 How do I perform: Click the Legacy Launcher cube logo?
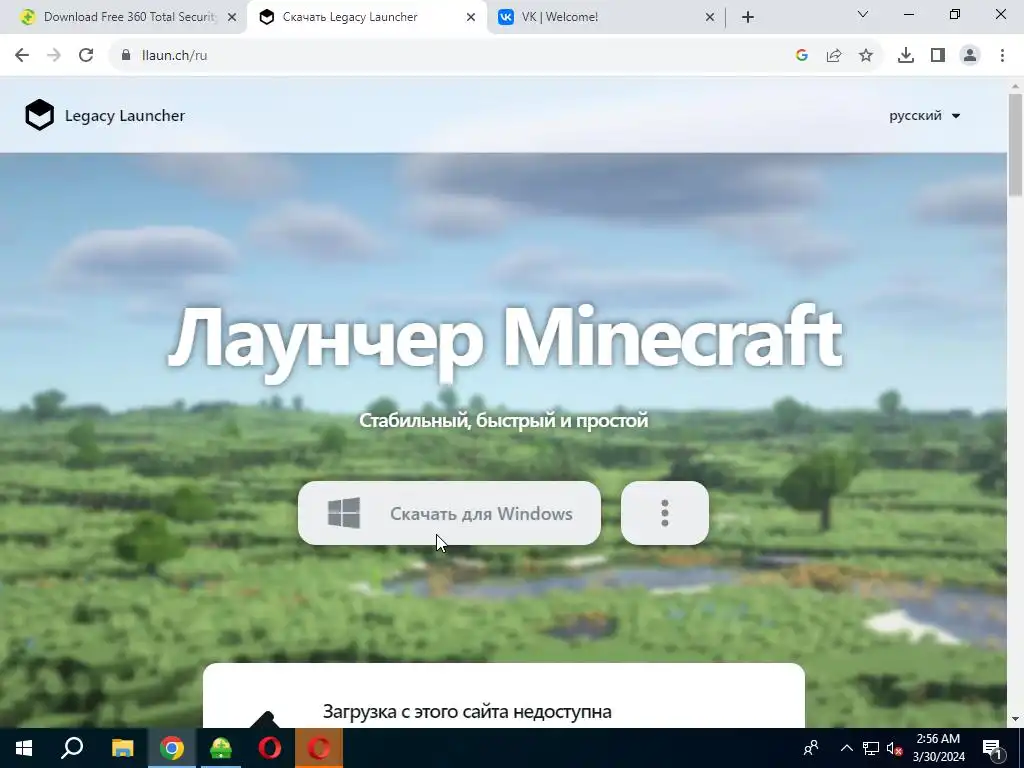tap(39, 115)
